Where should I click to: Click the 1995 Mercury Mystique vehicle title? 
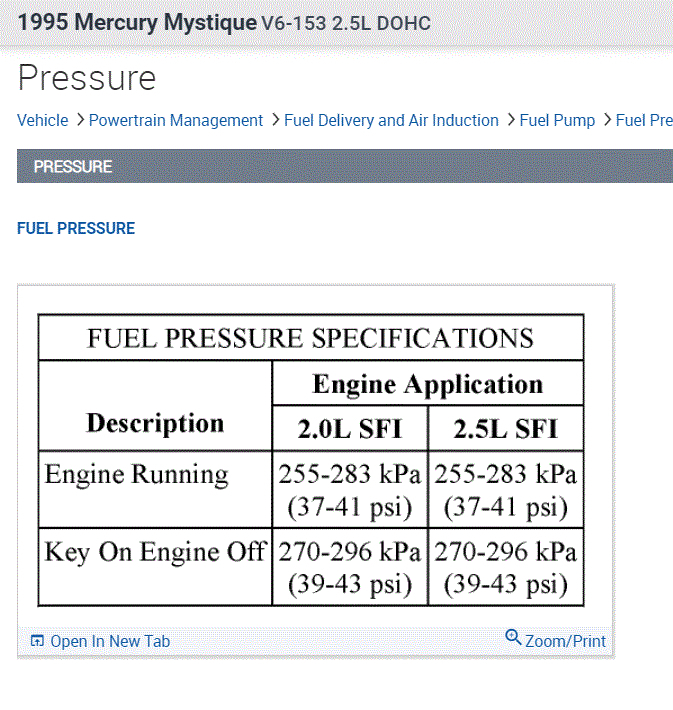coord(137,22)
